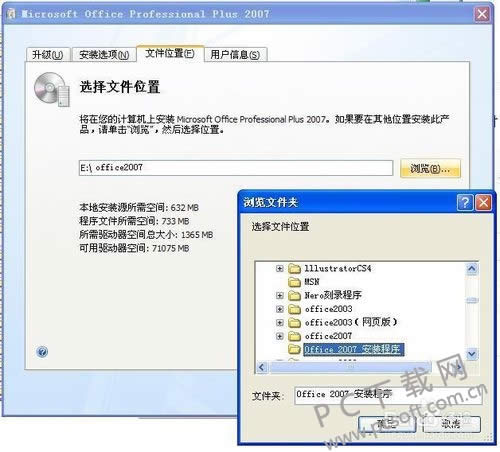This screenshot has width=500, height=452.
Task: Expand the office2003（网页版）tree node
Action: (280, 323)
